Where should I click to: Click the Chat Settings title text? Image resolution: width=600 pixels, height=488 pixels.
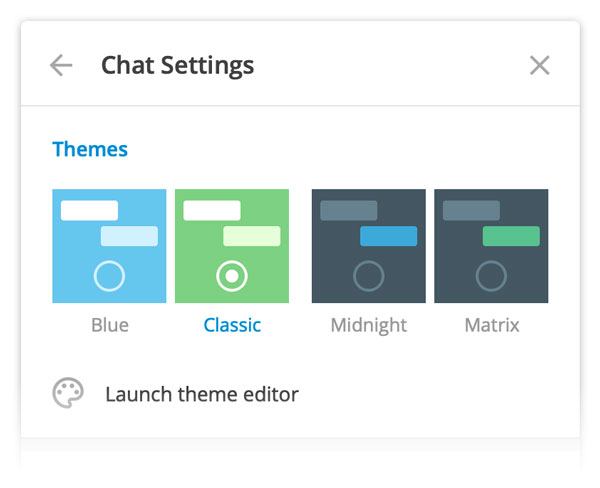pos(177,66)
